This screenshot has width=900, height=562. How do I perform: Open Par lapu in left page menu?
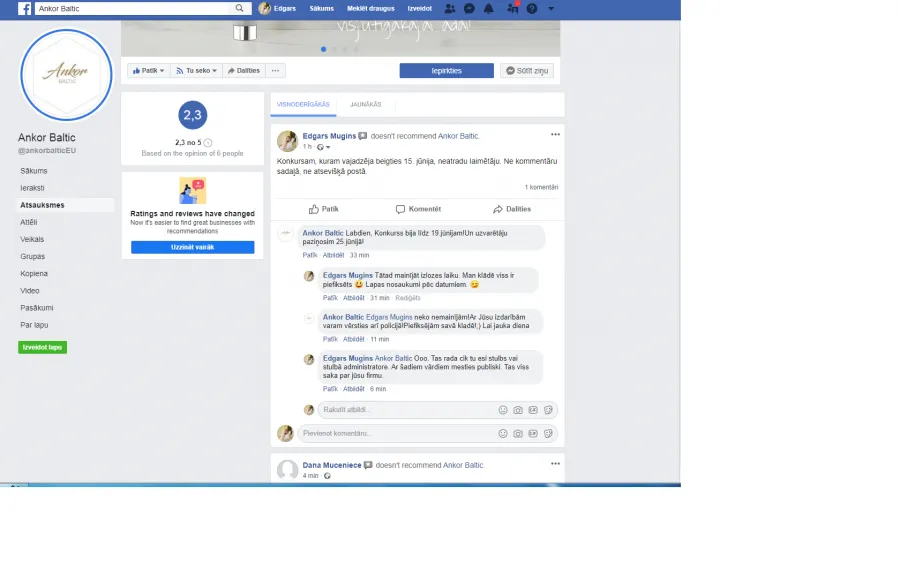point(34,325)
